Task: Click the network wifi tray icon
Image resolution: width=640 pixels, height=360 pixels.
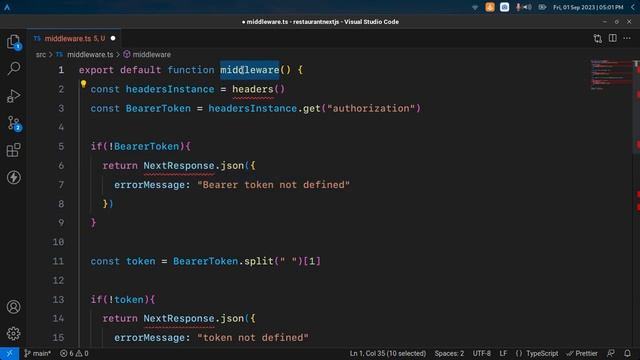Action: pyautogui.click(x=475, y=7)
